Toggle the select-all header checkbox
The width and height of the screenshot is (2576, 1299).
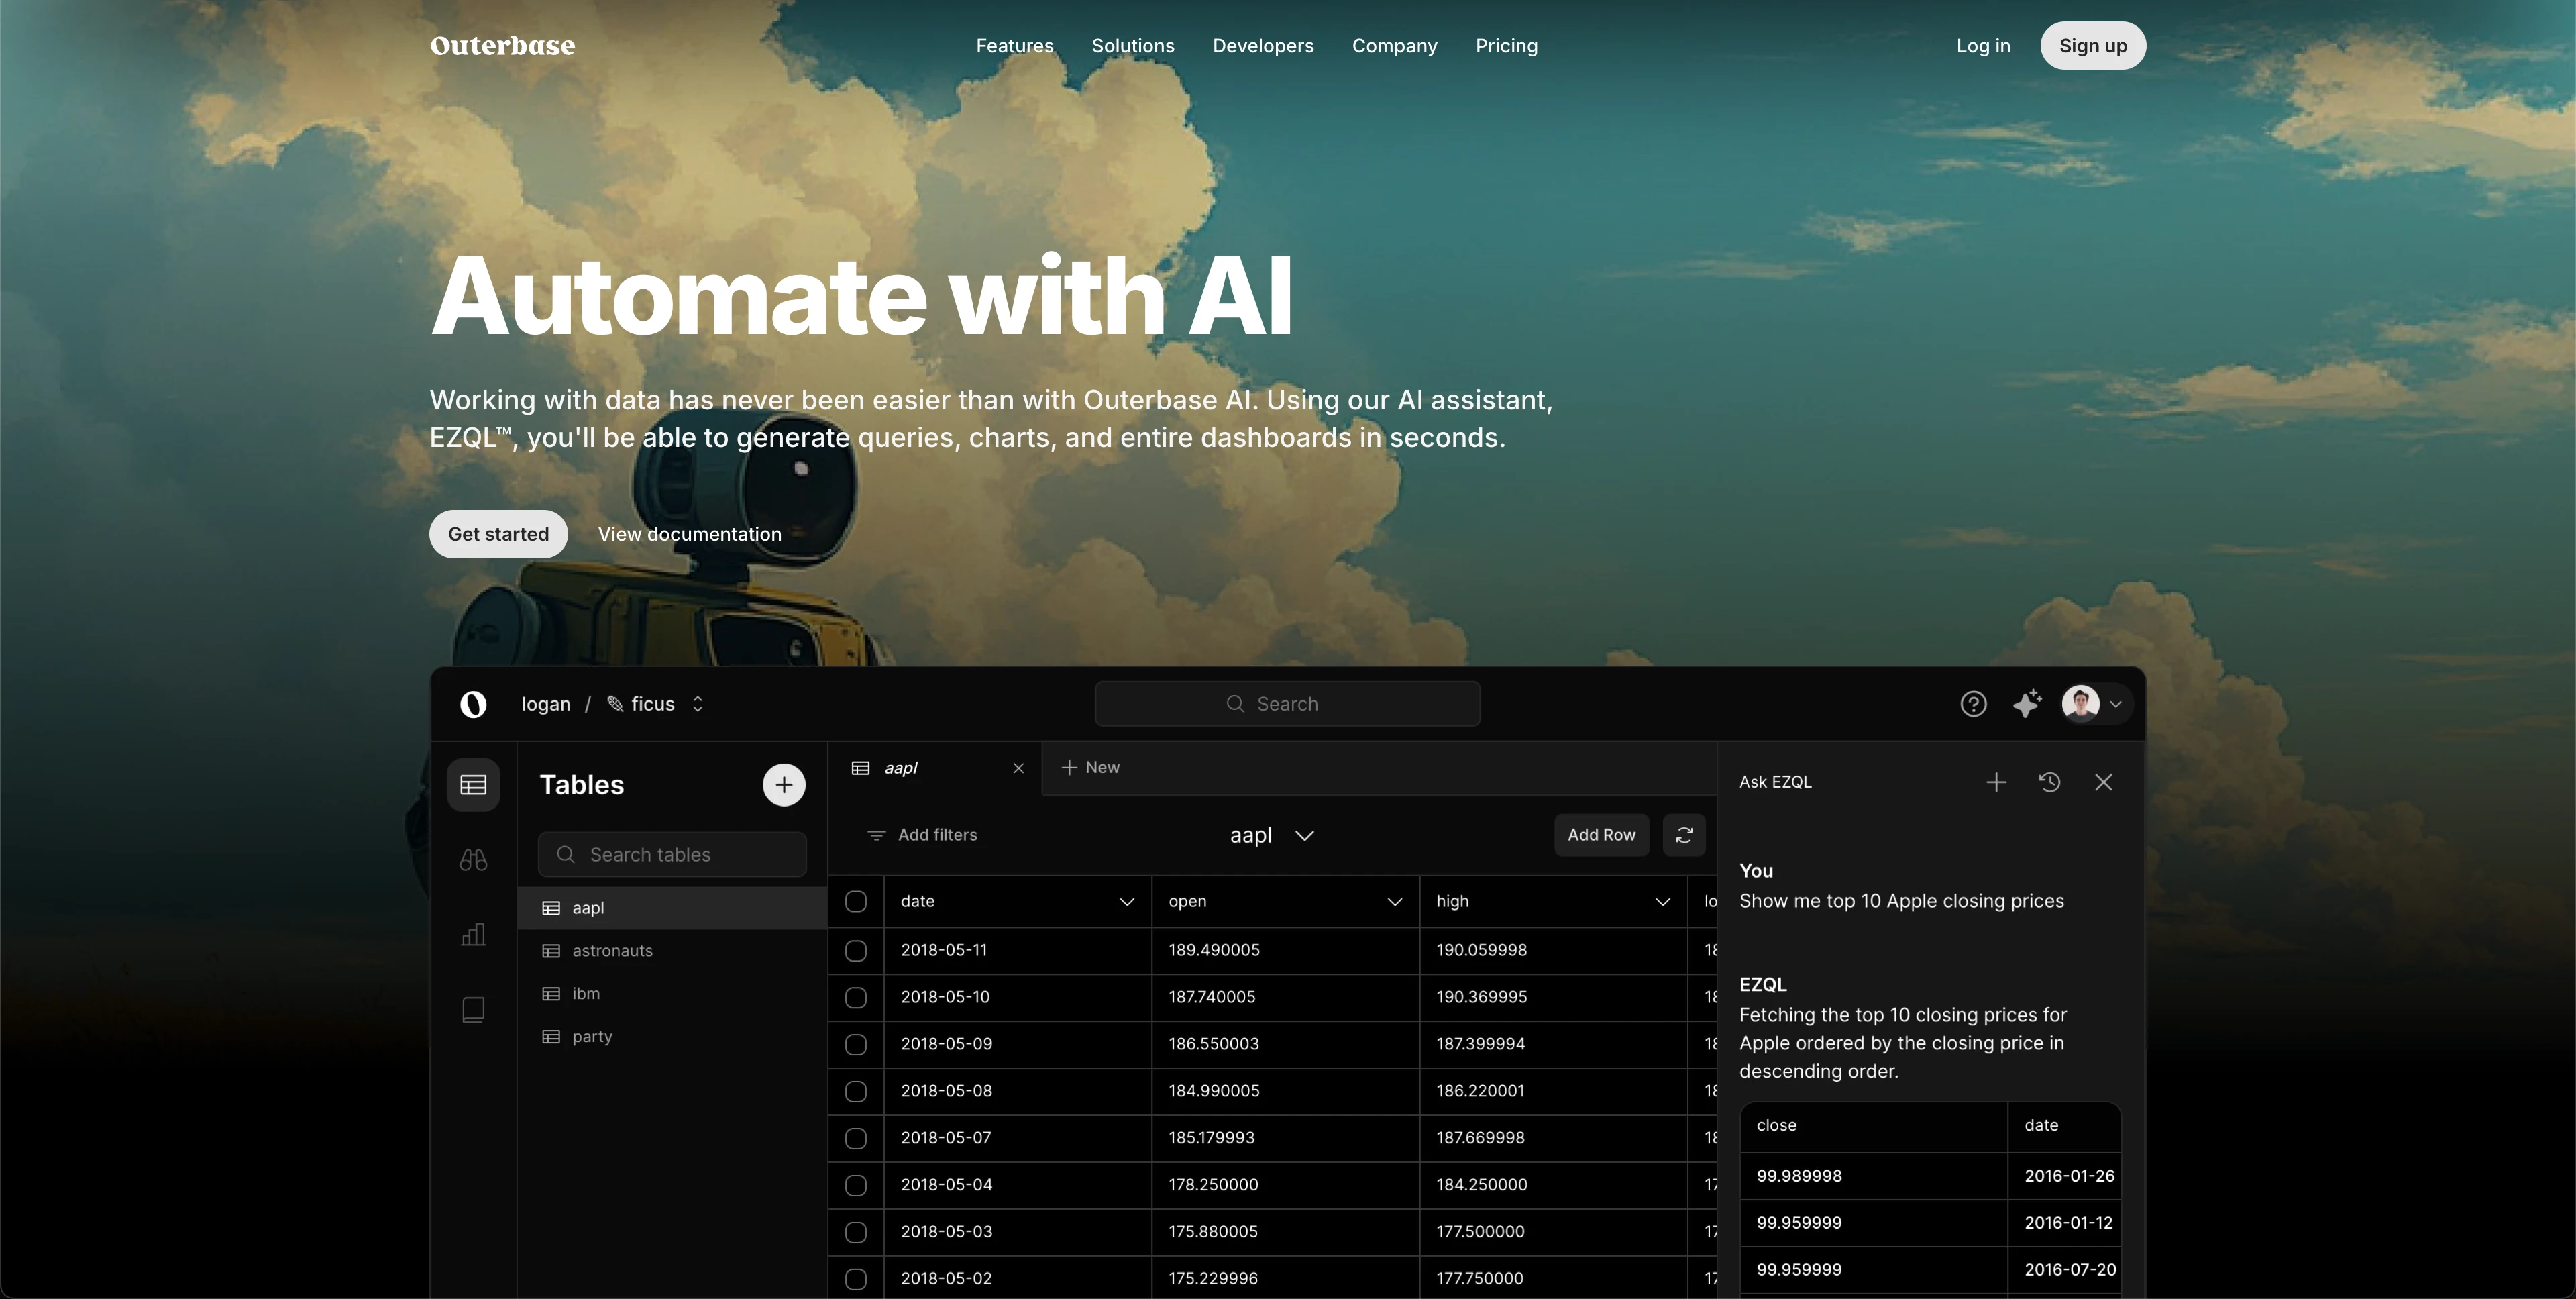click(856, 901)
